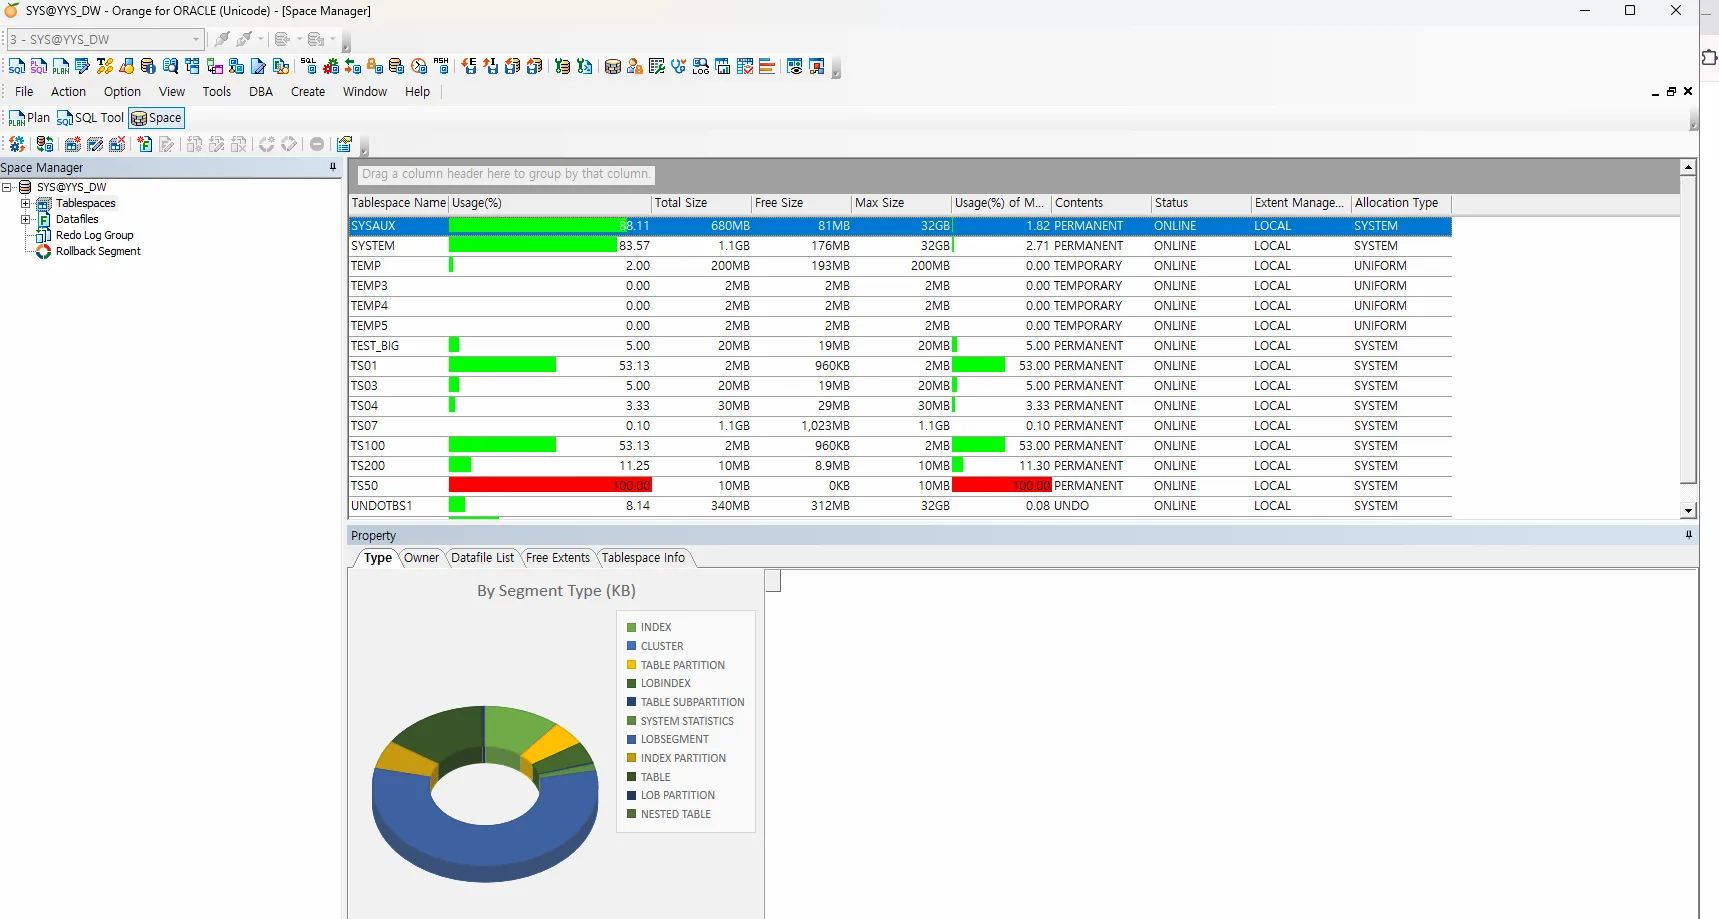Click the red usage bar of TS50
The height and width of the screenshot is (919, 1719).
click(550, 485)
